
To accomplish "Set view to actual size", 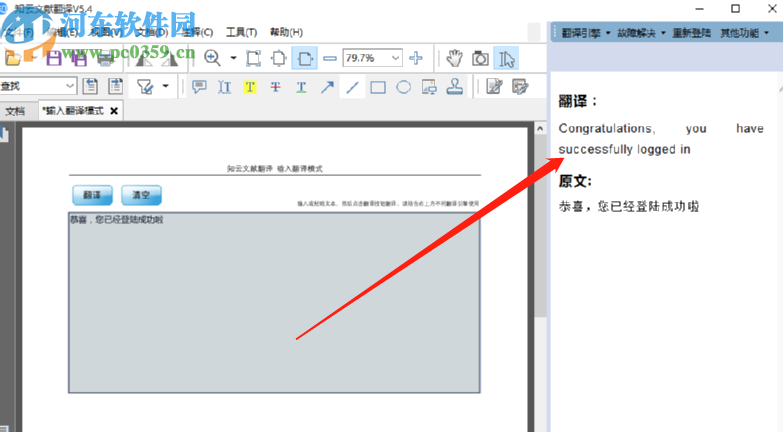I will (x=254, y=58).
